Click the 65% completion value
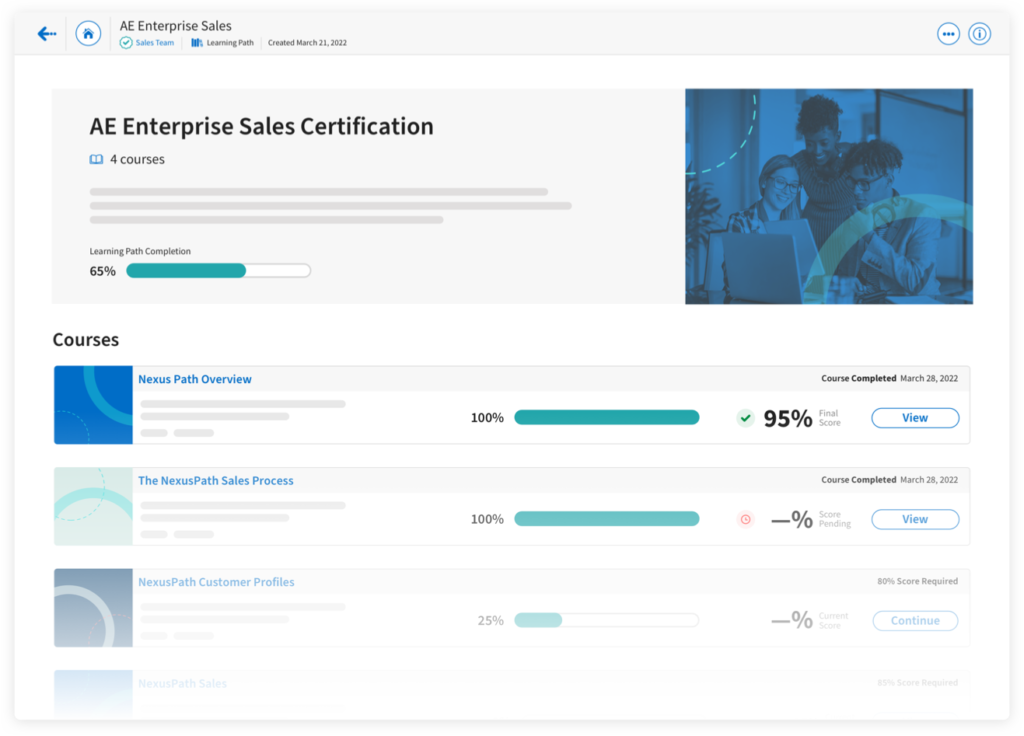 pos(103,271)
